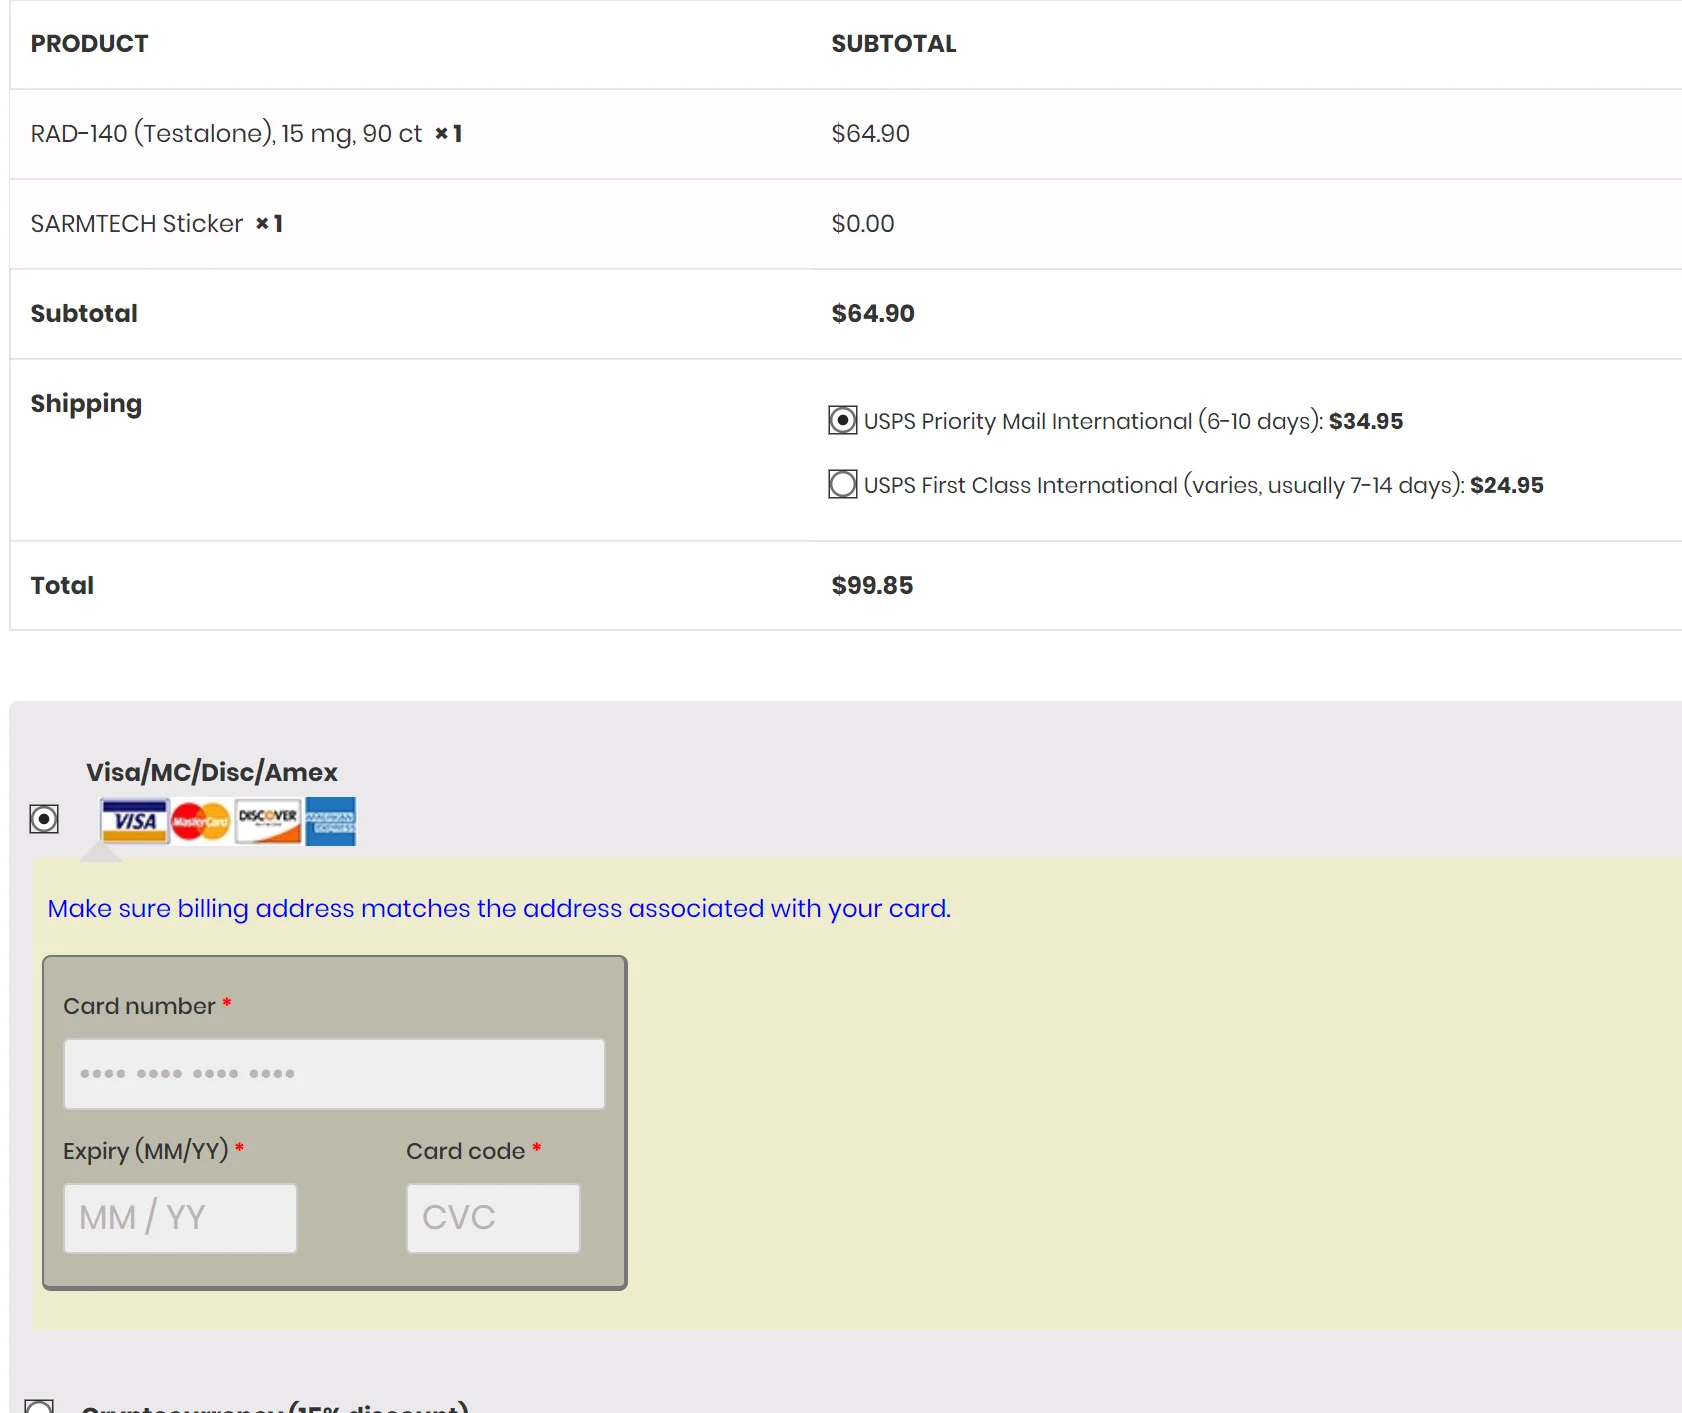
Task: Click the USPS Priority Mail International label
Action: coord(1133,421)
